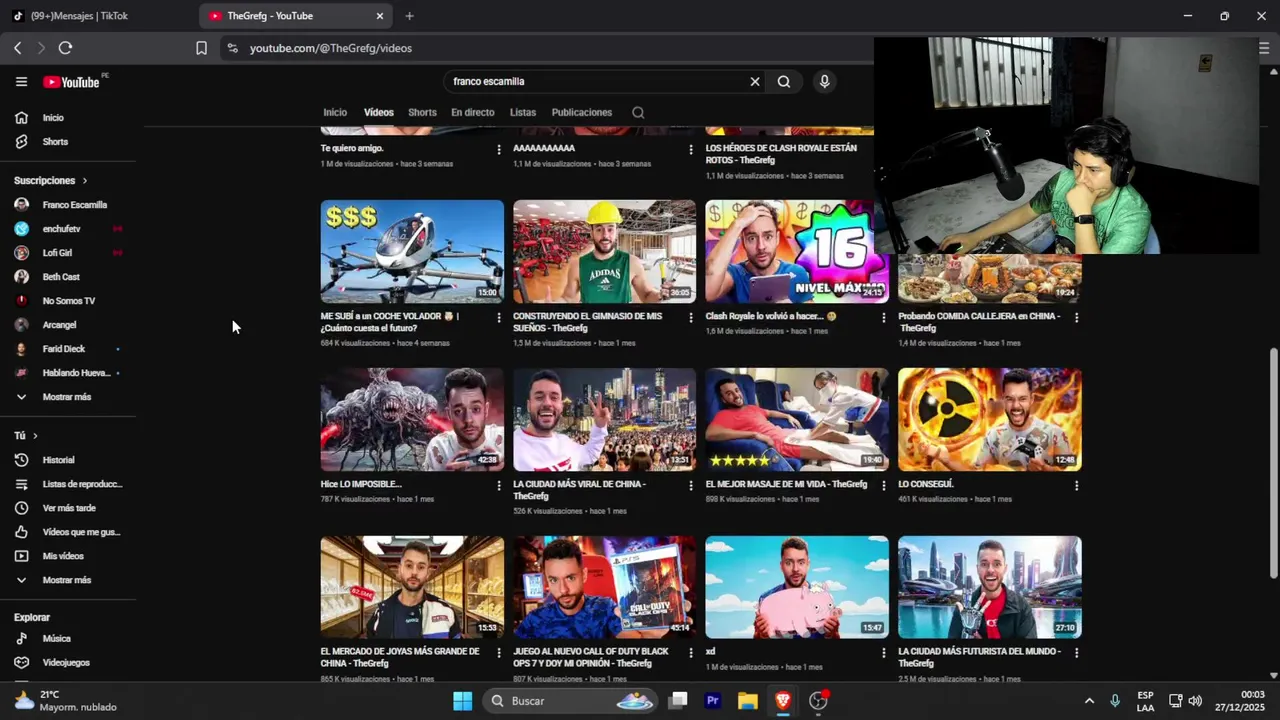Open the YouTube hamburger guide menu
Screen dimensions: 1280x720
(x=21, y=82)
